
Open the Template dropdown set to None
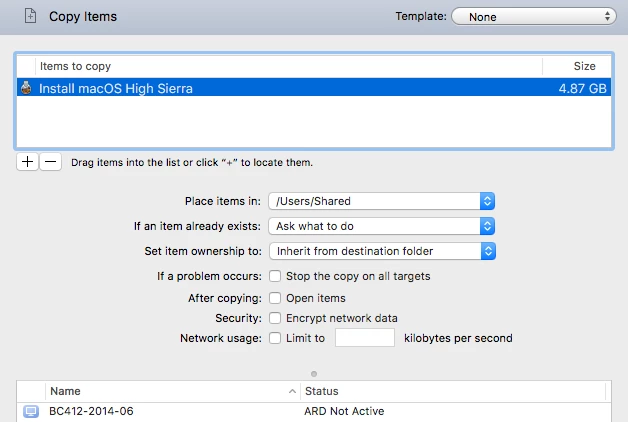coord(534,16)
